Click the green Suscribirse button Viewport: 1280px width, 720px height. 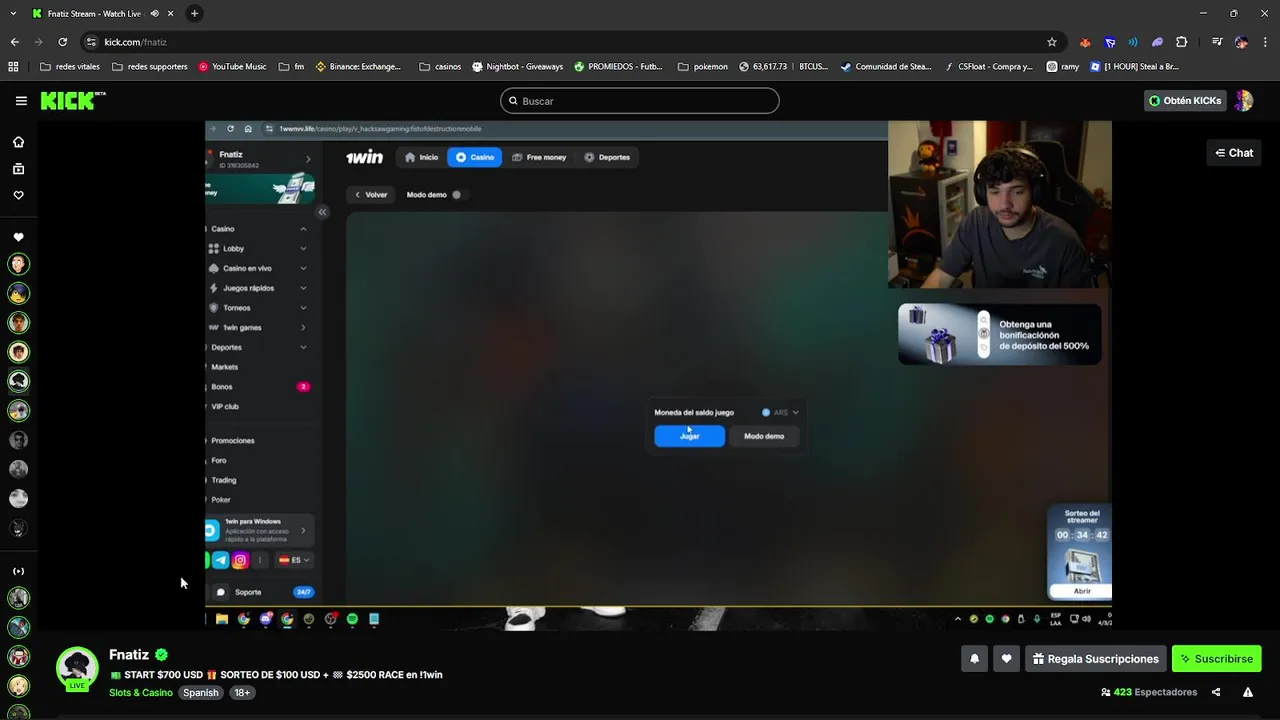[x=1216, y=659]
